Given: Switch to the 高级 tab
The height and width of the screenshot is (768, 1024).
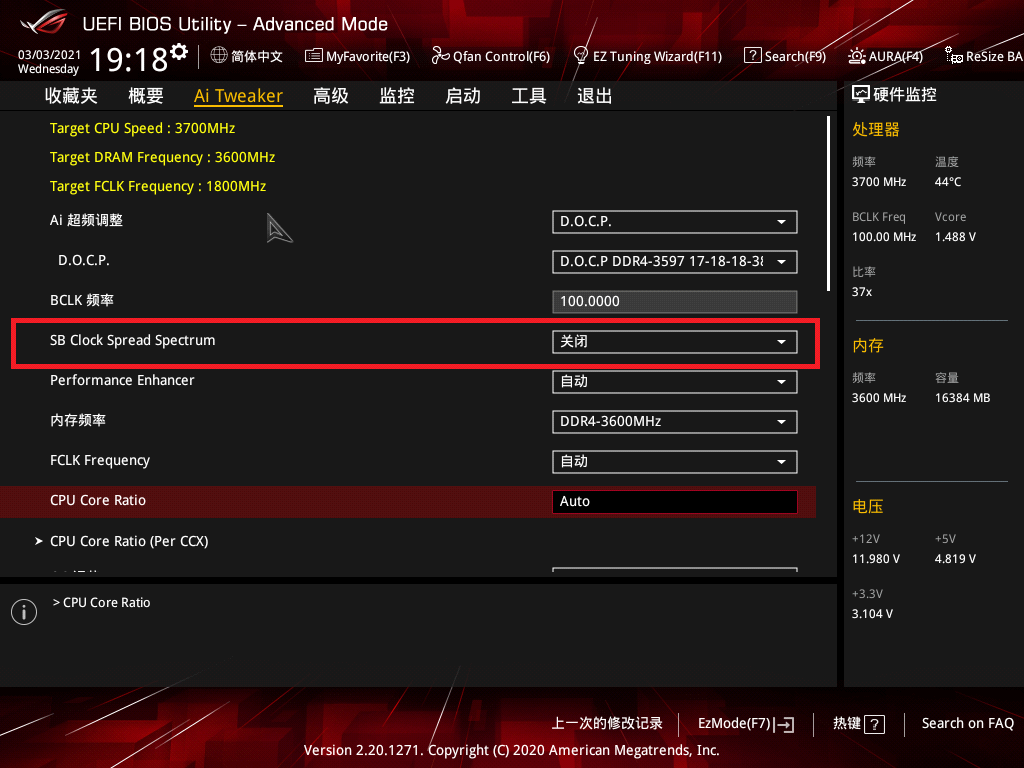Looking at the screenshot, I should coord(330,95).
